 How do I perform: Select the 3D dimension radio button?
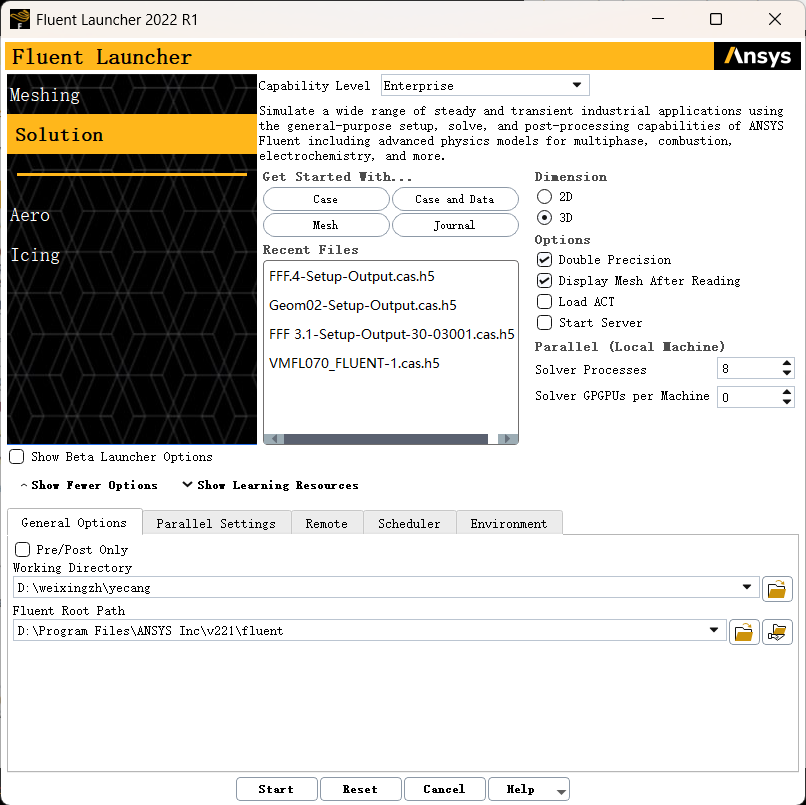click(544, 217)
